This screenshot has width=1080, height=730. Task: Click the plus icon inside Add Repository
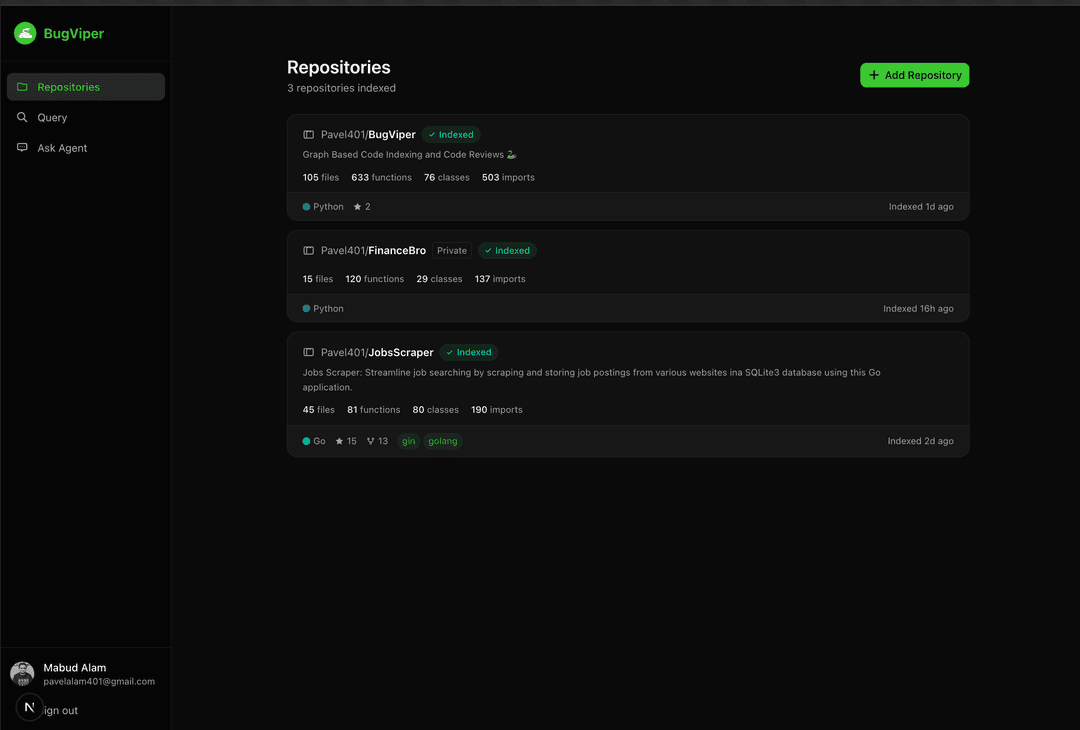tap(875, 74)
